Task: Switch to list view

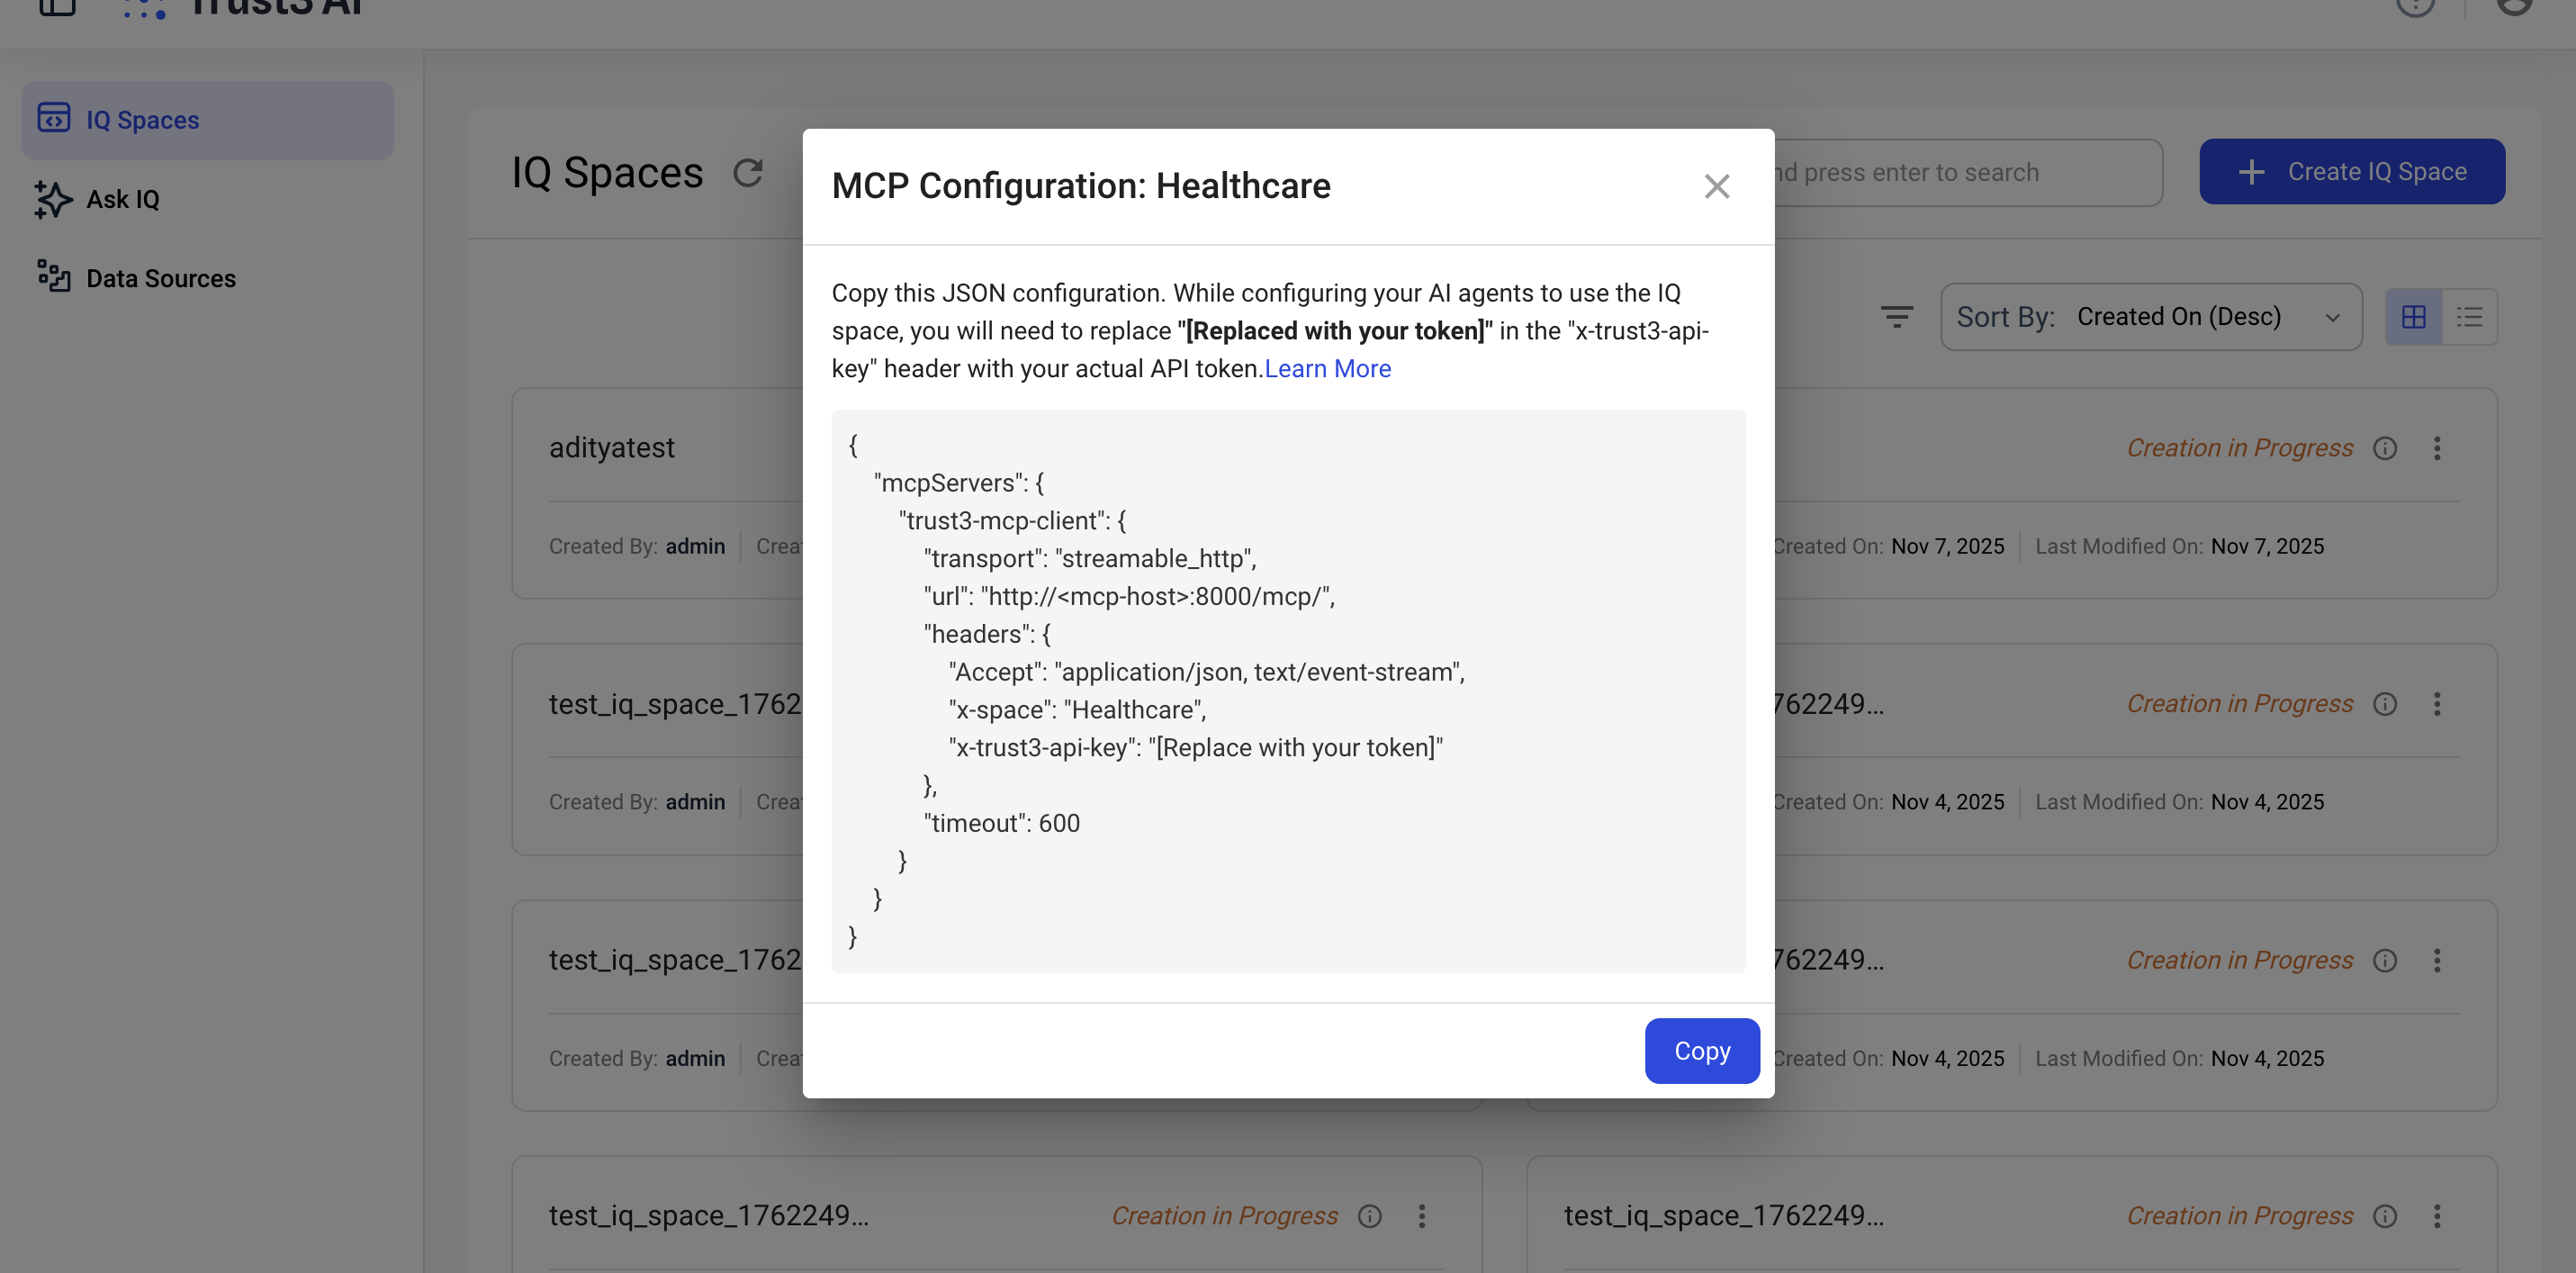Action: pos(2470,317)
